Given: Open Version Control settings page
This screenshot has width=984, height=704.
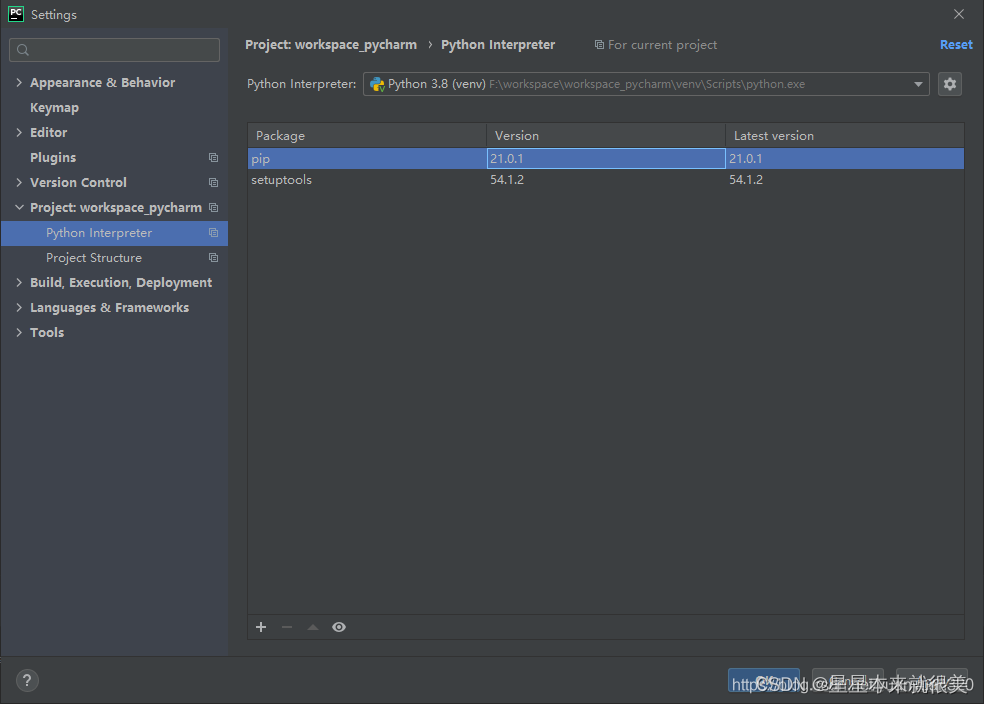Looking at the screenshot, I should coord(78,183).
